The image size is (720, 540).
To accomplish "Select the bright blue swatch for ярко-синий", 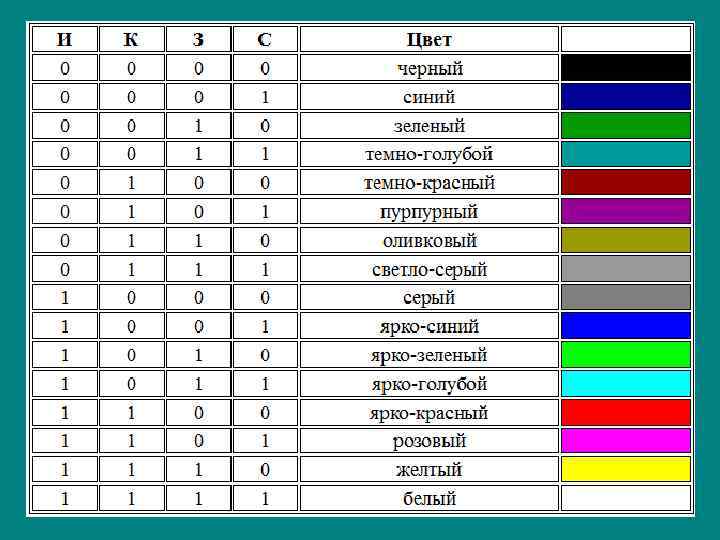I will pyautogui.click(x=626, y=326).
